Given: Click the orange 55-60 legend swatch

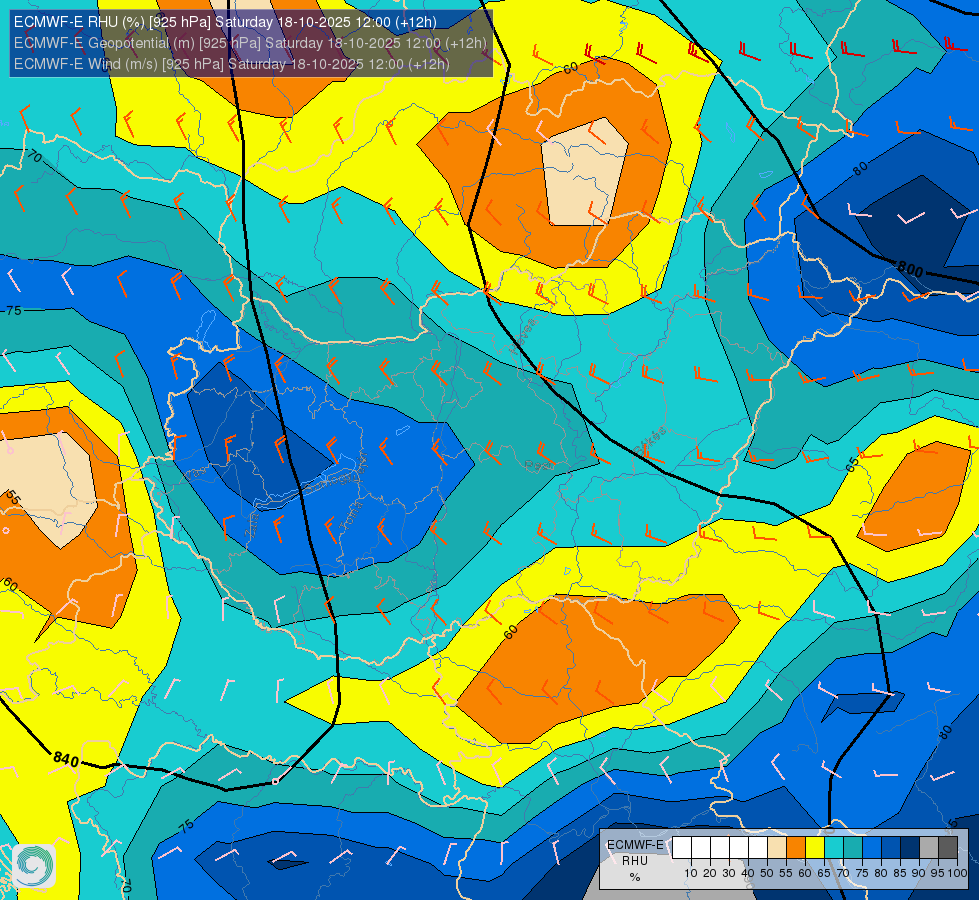Looking at the screenshot, I should 795,848.
